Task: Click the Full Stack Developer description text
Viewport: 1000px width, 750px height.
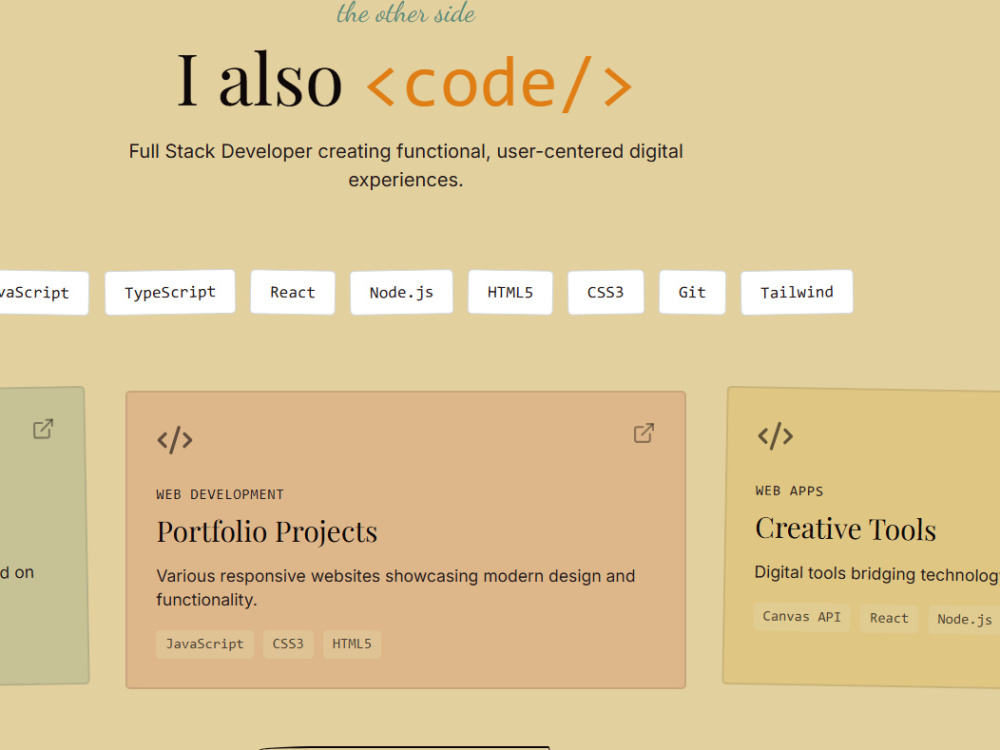Action: coord(406,165)
